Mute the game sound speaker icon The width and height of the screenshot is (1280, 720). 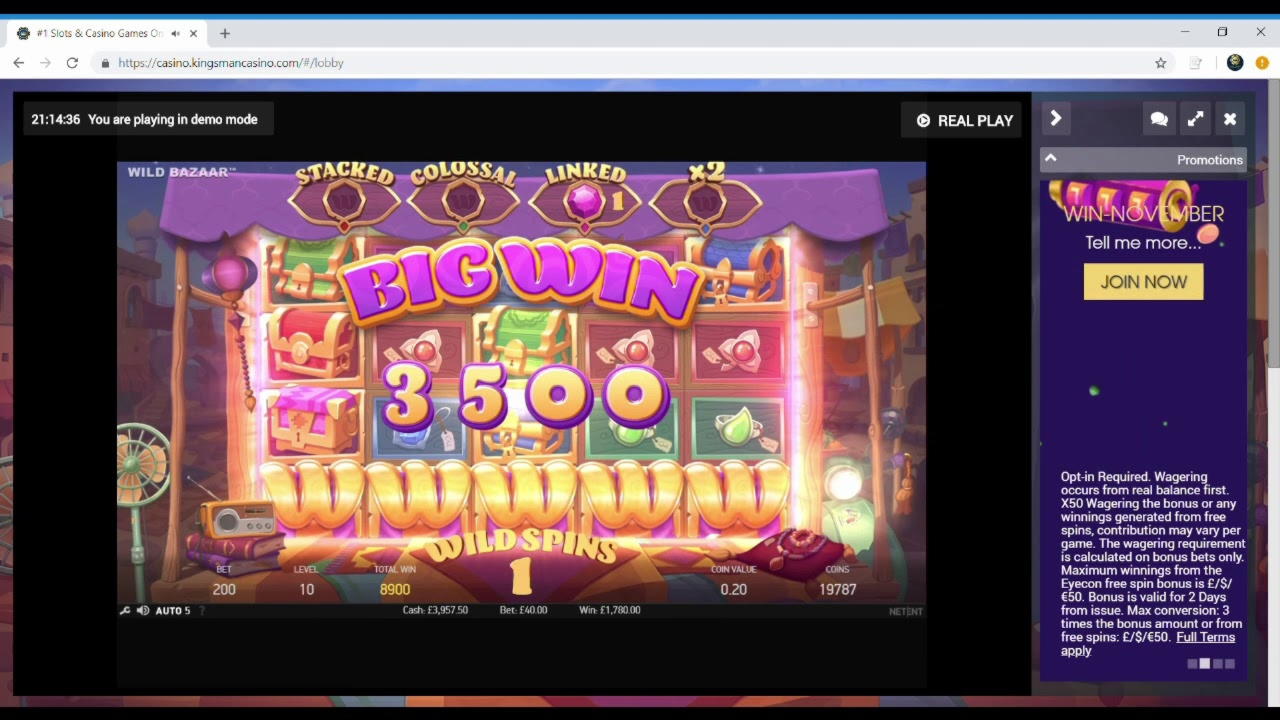(143, 610)
